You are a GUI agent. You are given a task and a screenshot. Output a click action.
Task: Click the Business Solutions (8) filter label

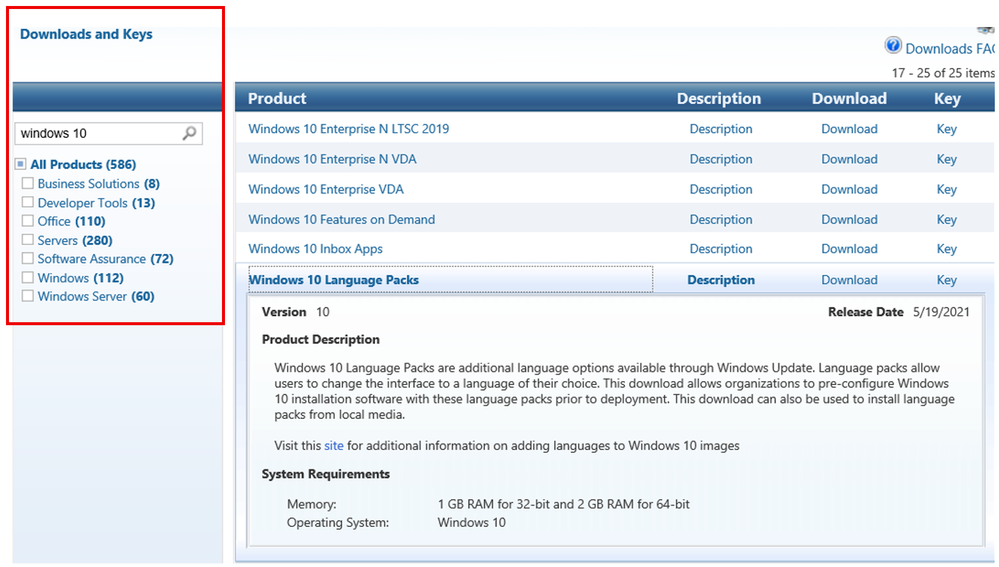[98, 183]
